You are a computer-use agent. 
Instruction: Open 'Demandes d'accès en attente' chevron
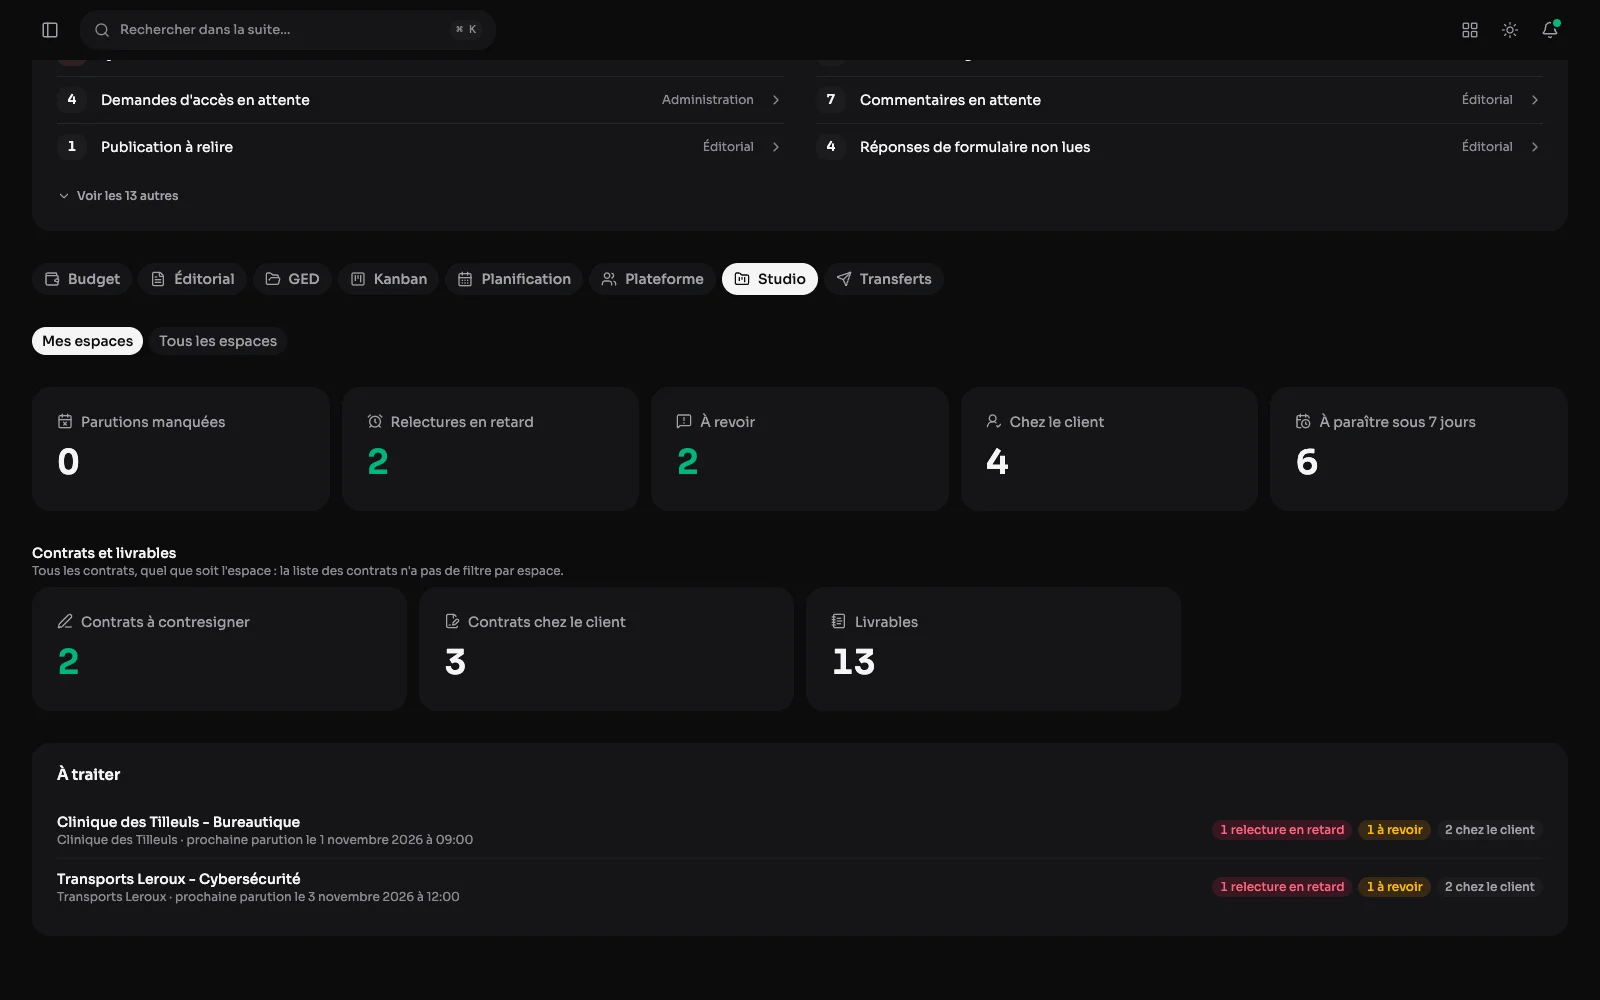[x=776, y=100]
